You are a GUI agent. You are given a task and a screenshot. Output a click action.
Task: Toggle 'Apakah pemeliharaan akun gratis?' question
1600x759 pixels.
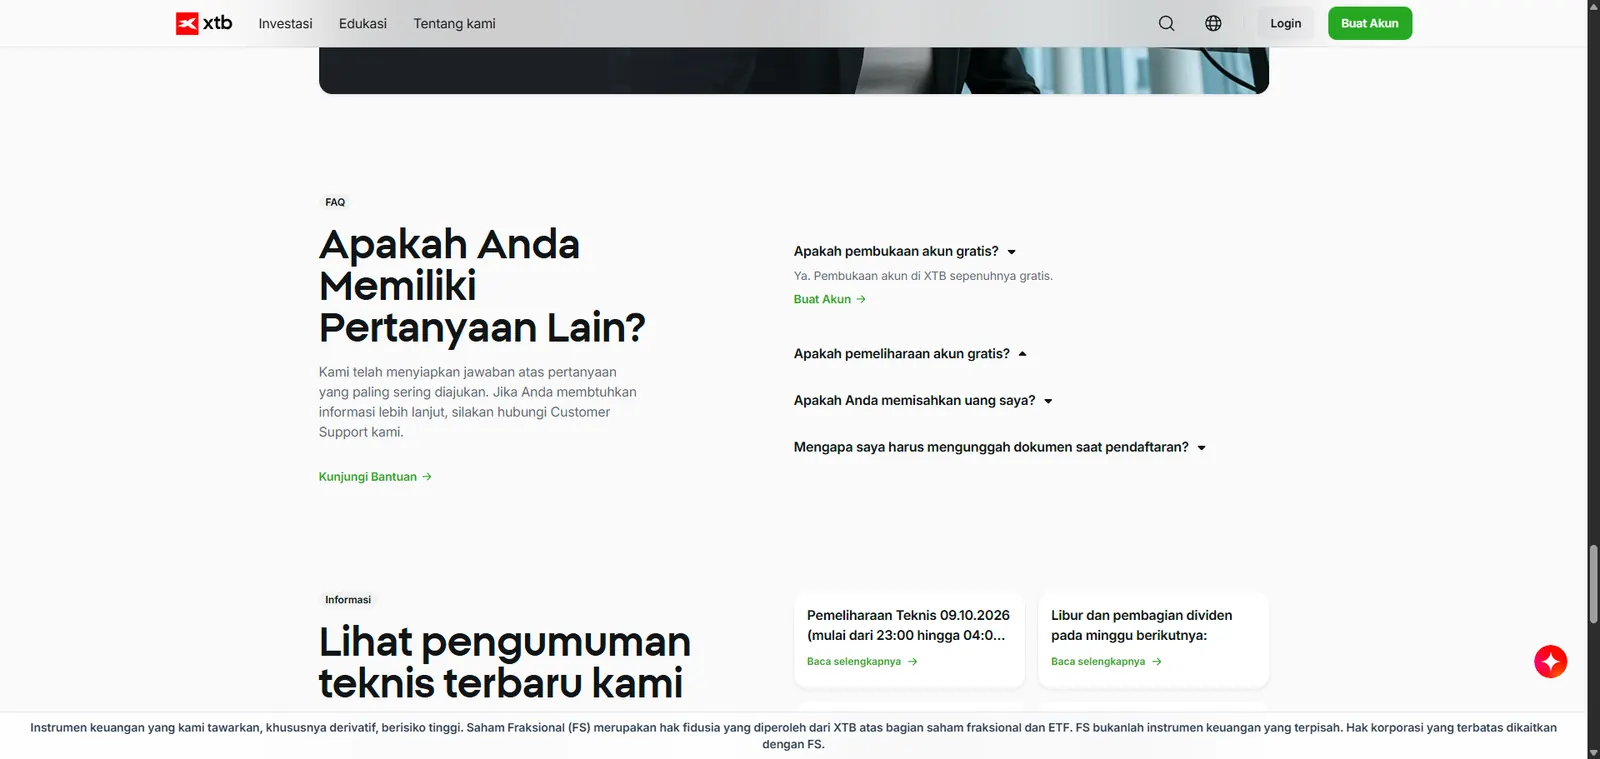910,354
